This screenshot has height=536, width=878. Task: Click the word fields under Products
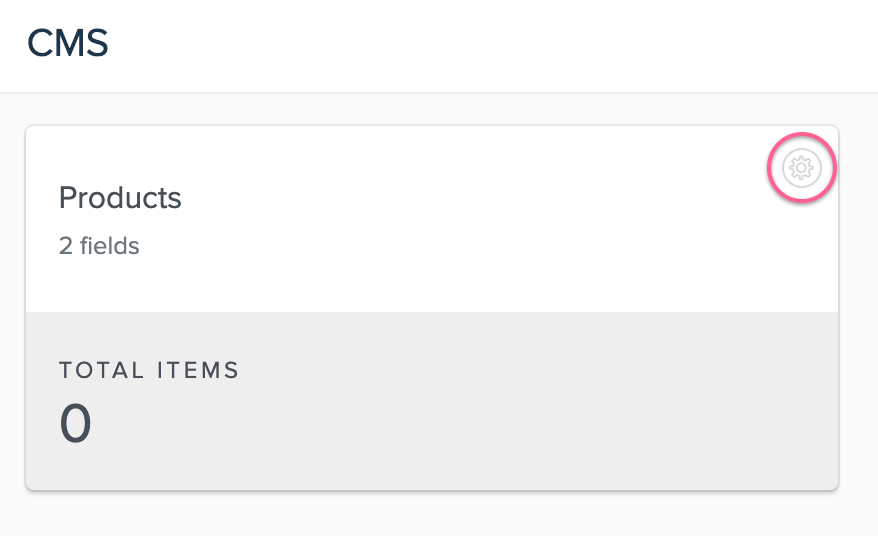tap(110, 246)
